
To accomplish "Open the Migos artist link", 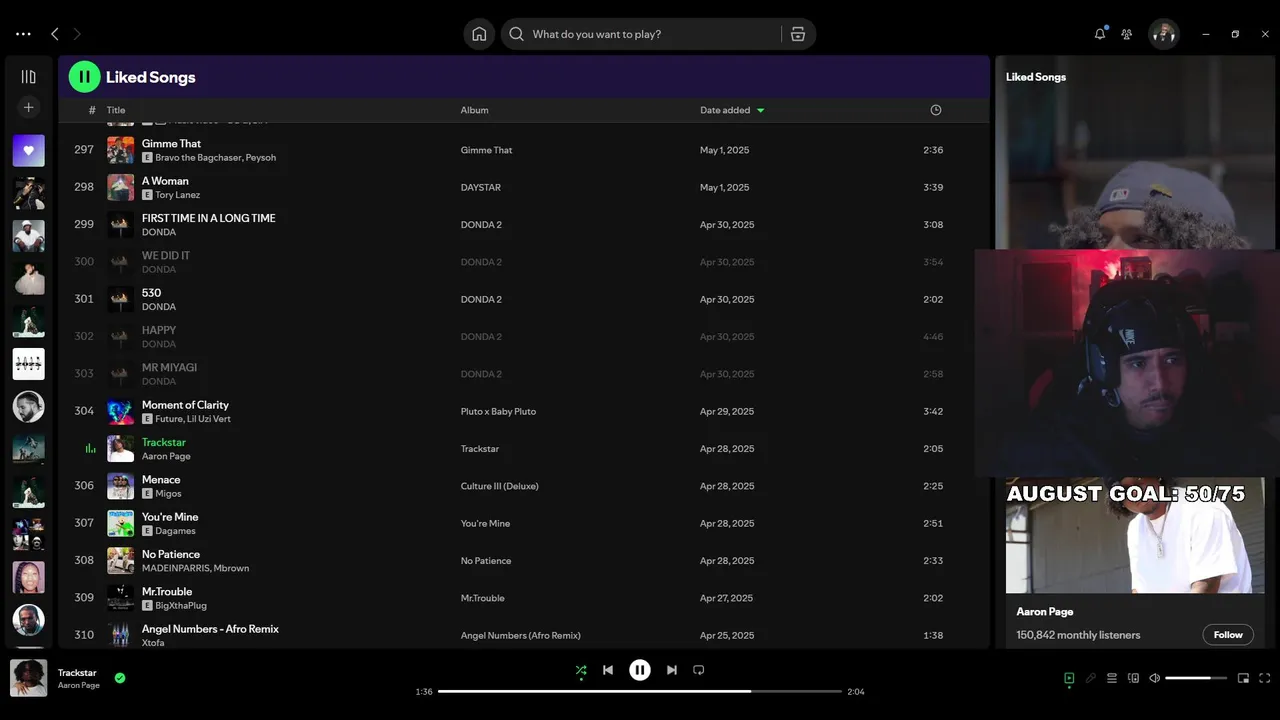I will coord(168,494).
